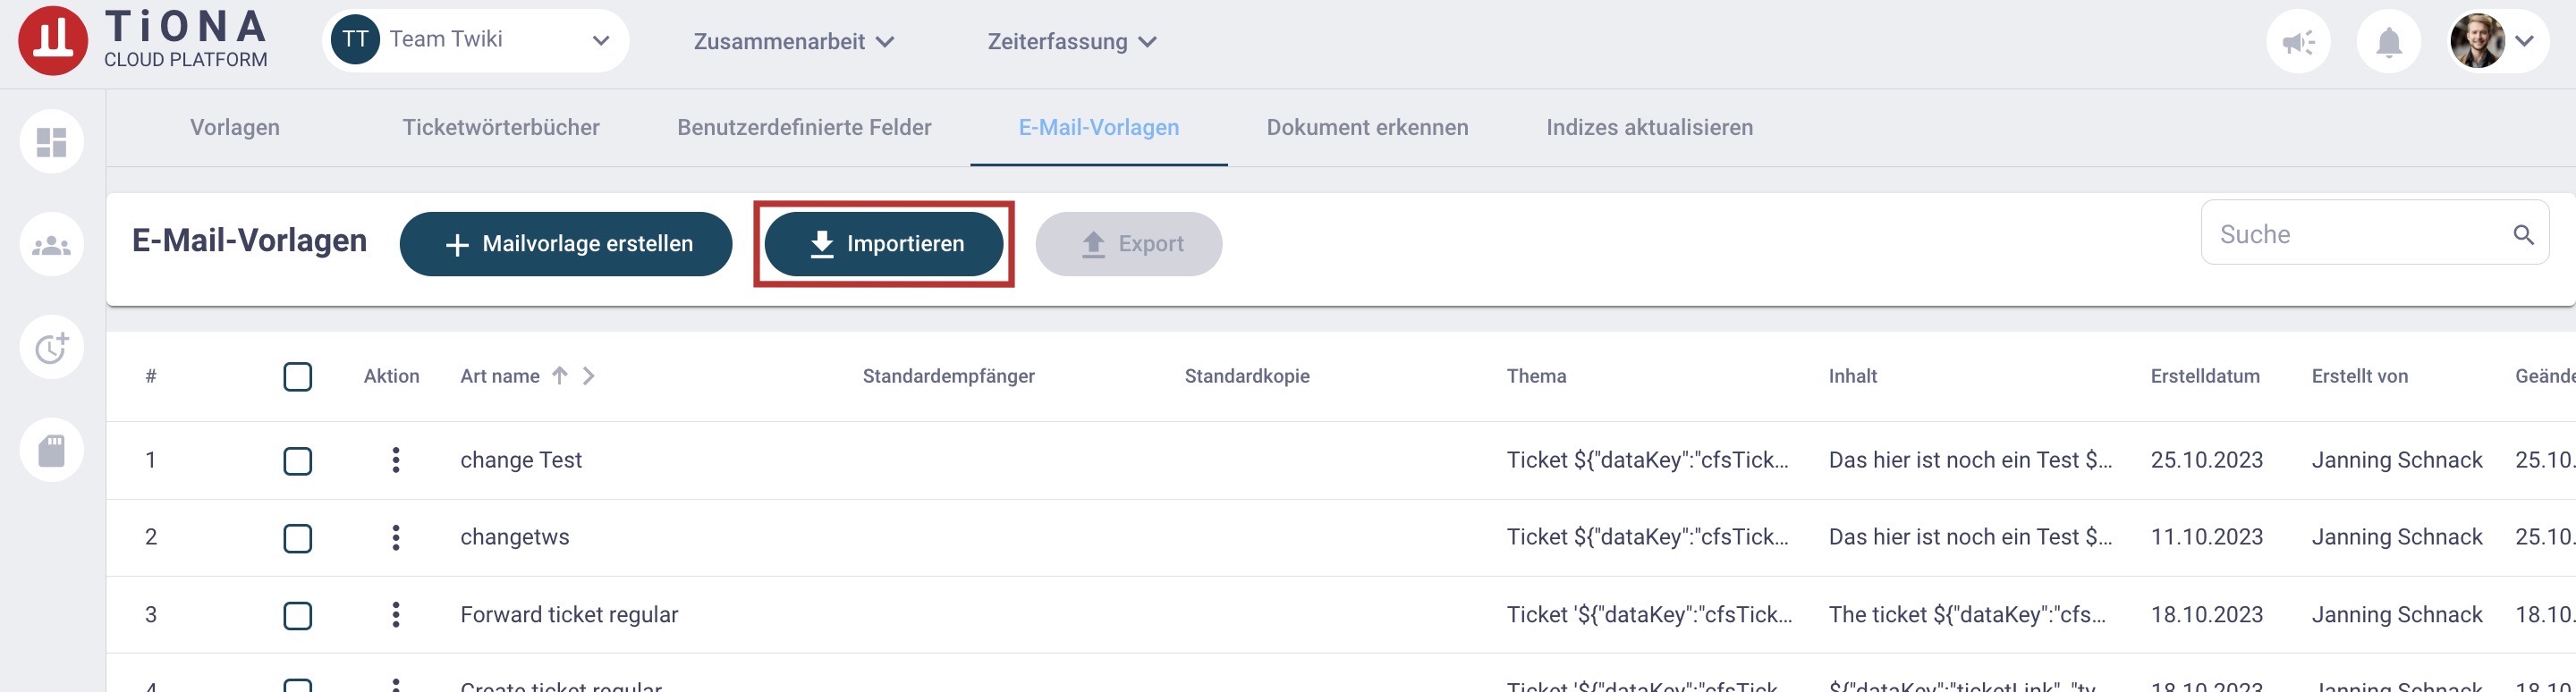
Task: Open the Dokument erkennen tab
Action: [1367, 128]
